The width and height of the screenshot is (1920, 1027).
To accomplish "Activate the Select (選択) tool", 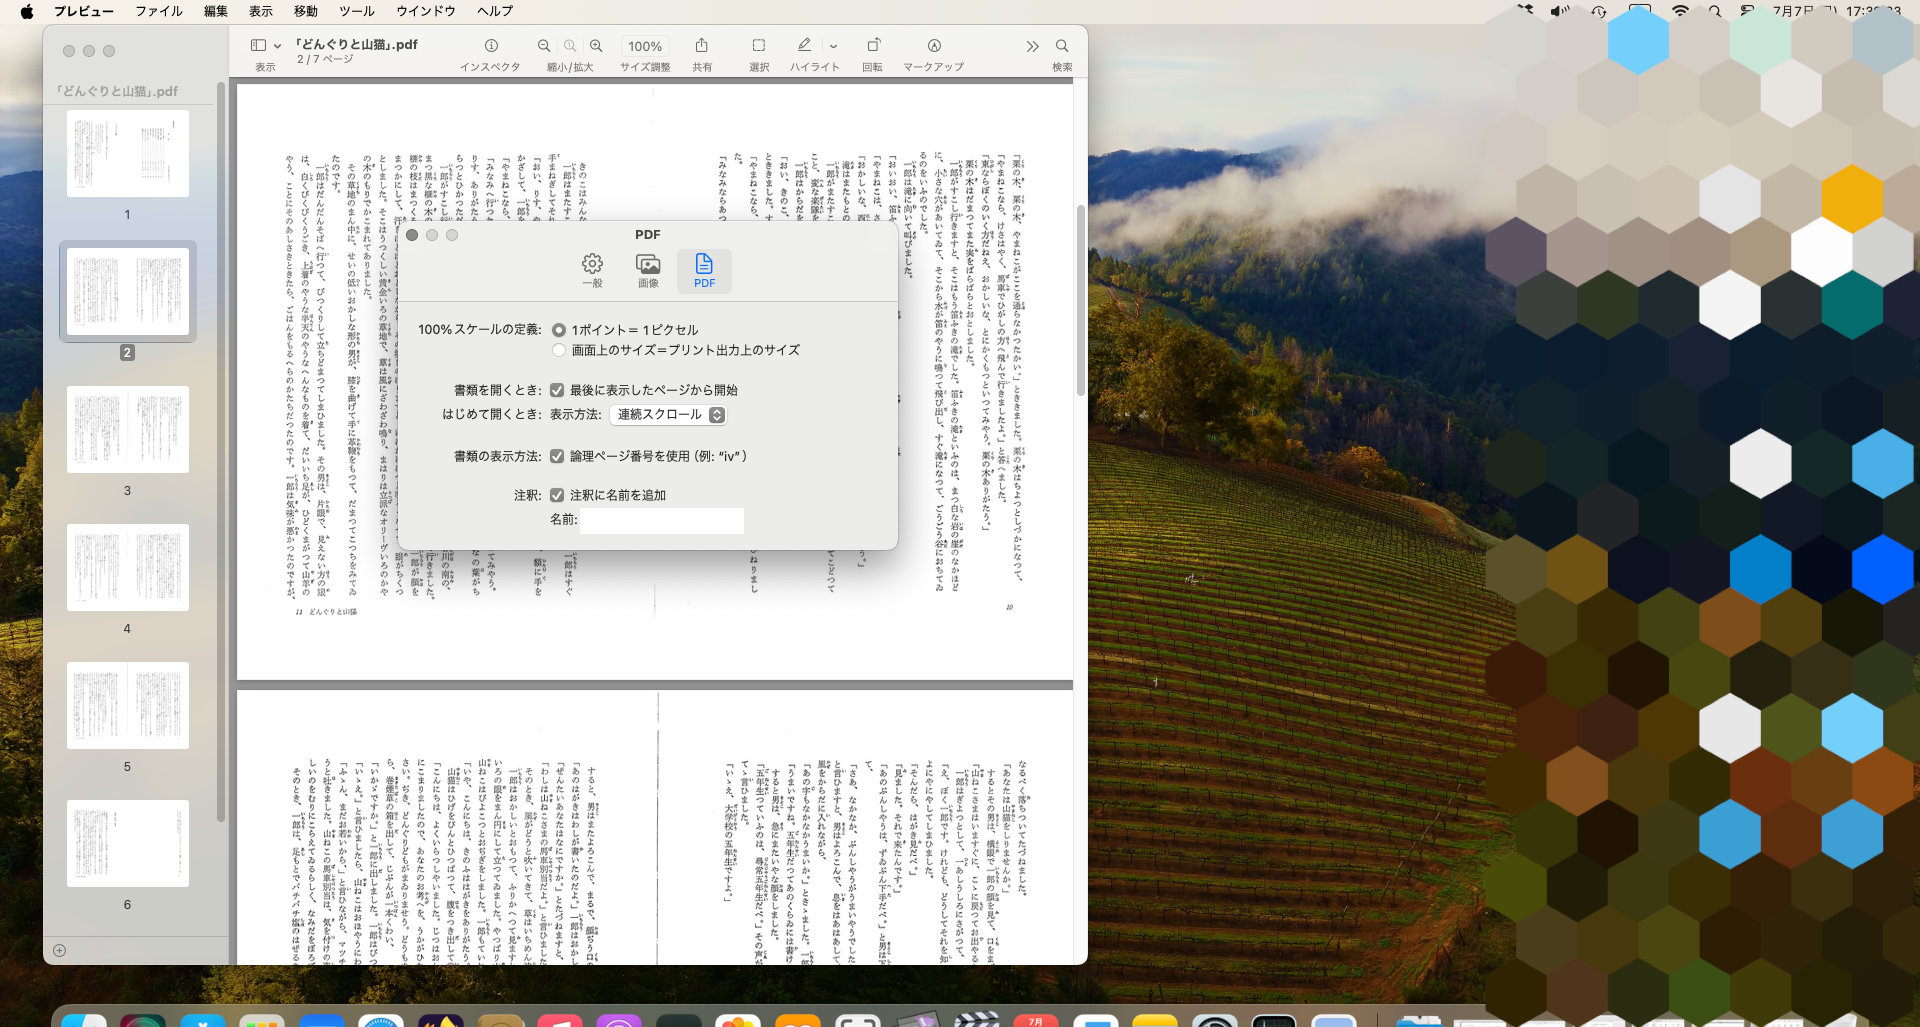I will [x=759, y=45].
